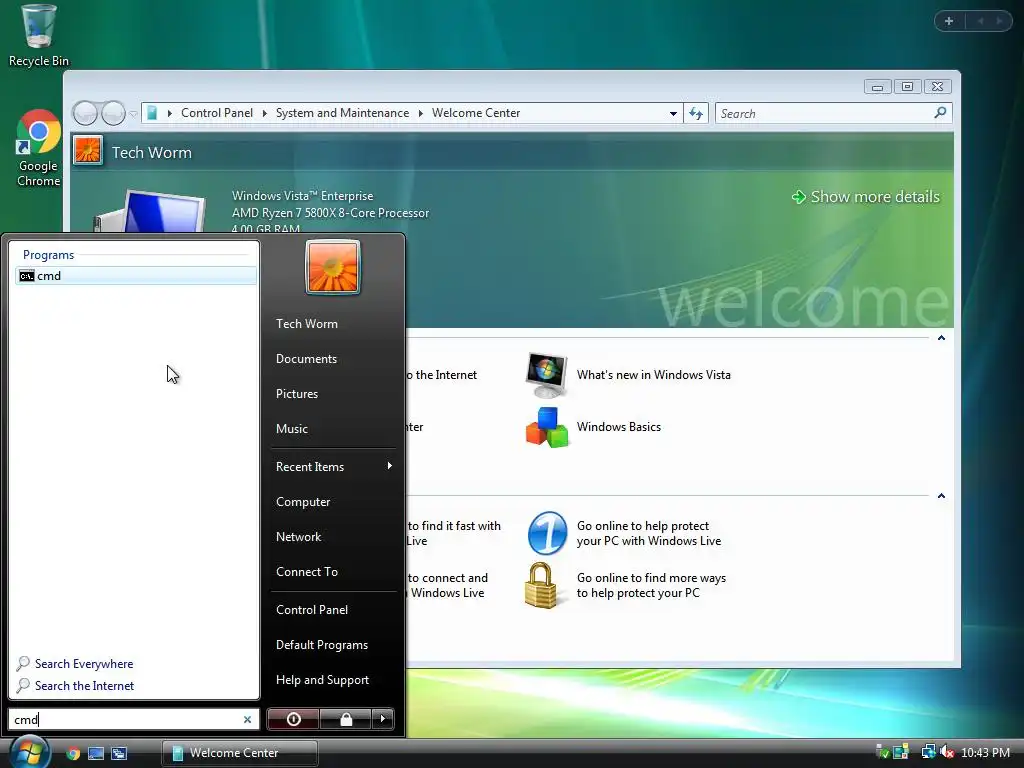Click the Start orb button
Image resolution: width=1024 pixels, height=768 pixels.
[x=29, y=752]
